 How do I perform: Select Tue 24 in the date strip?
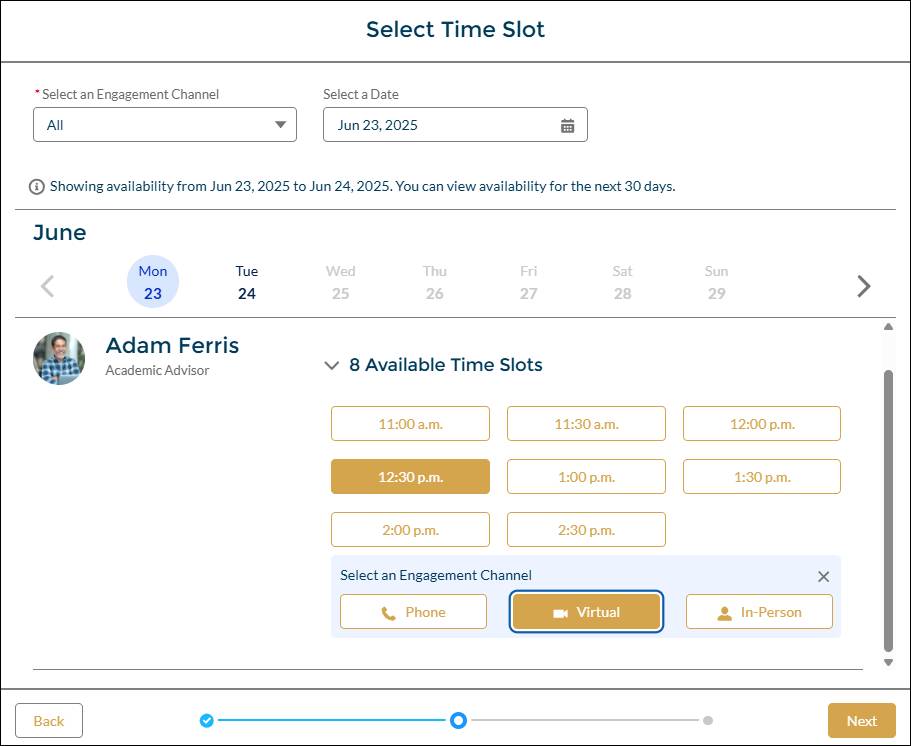pos(246,282)
